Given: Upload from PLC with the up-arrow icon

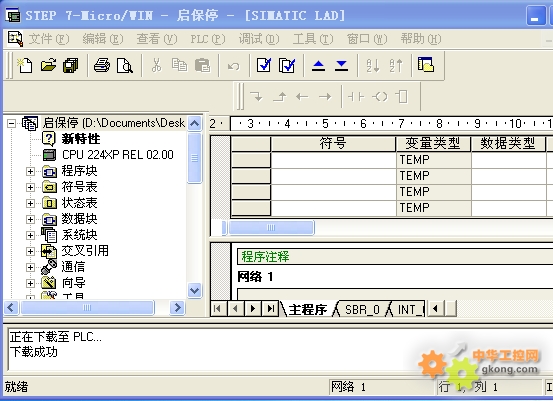Looking at the screenshot, I should pyautogui.click(x=318, y=65).
